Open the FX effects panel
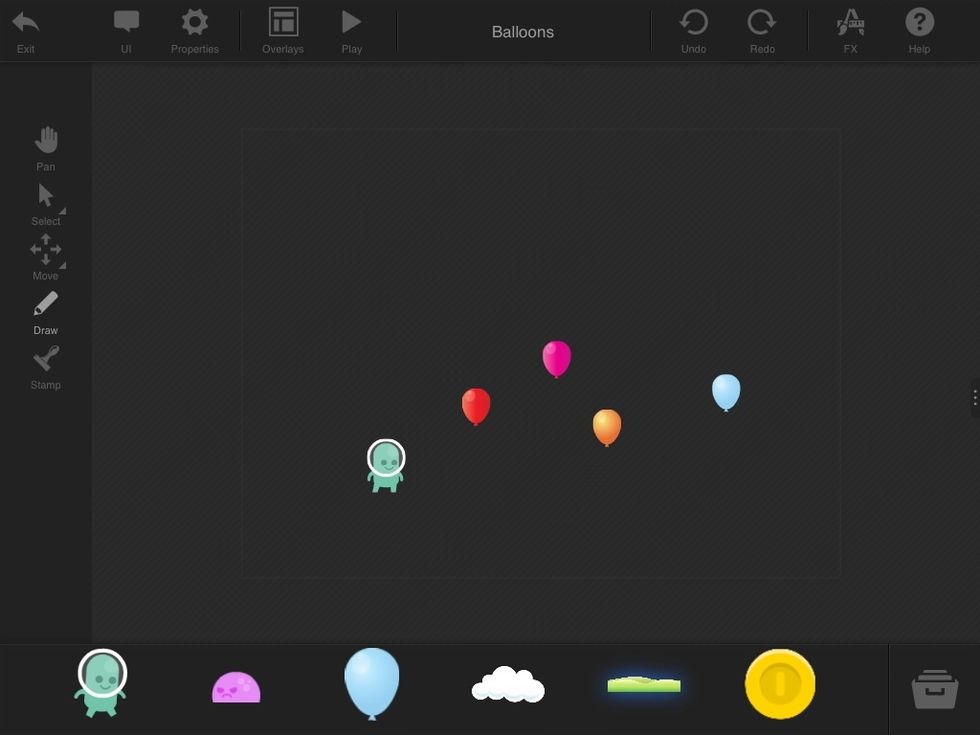The image size is (980, 735). coord(850,23)
